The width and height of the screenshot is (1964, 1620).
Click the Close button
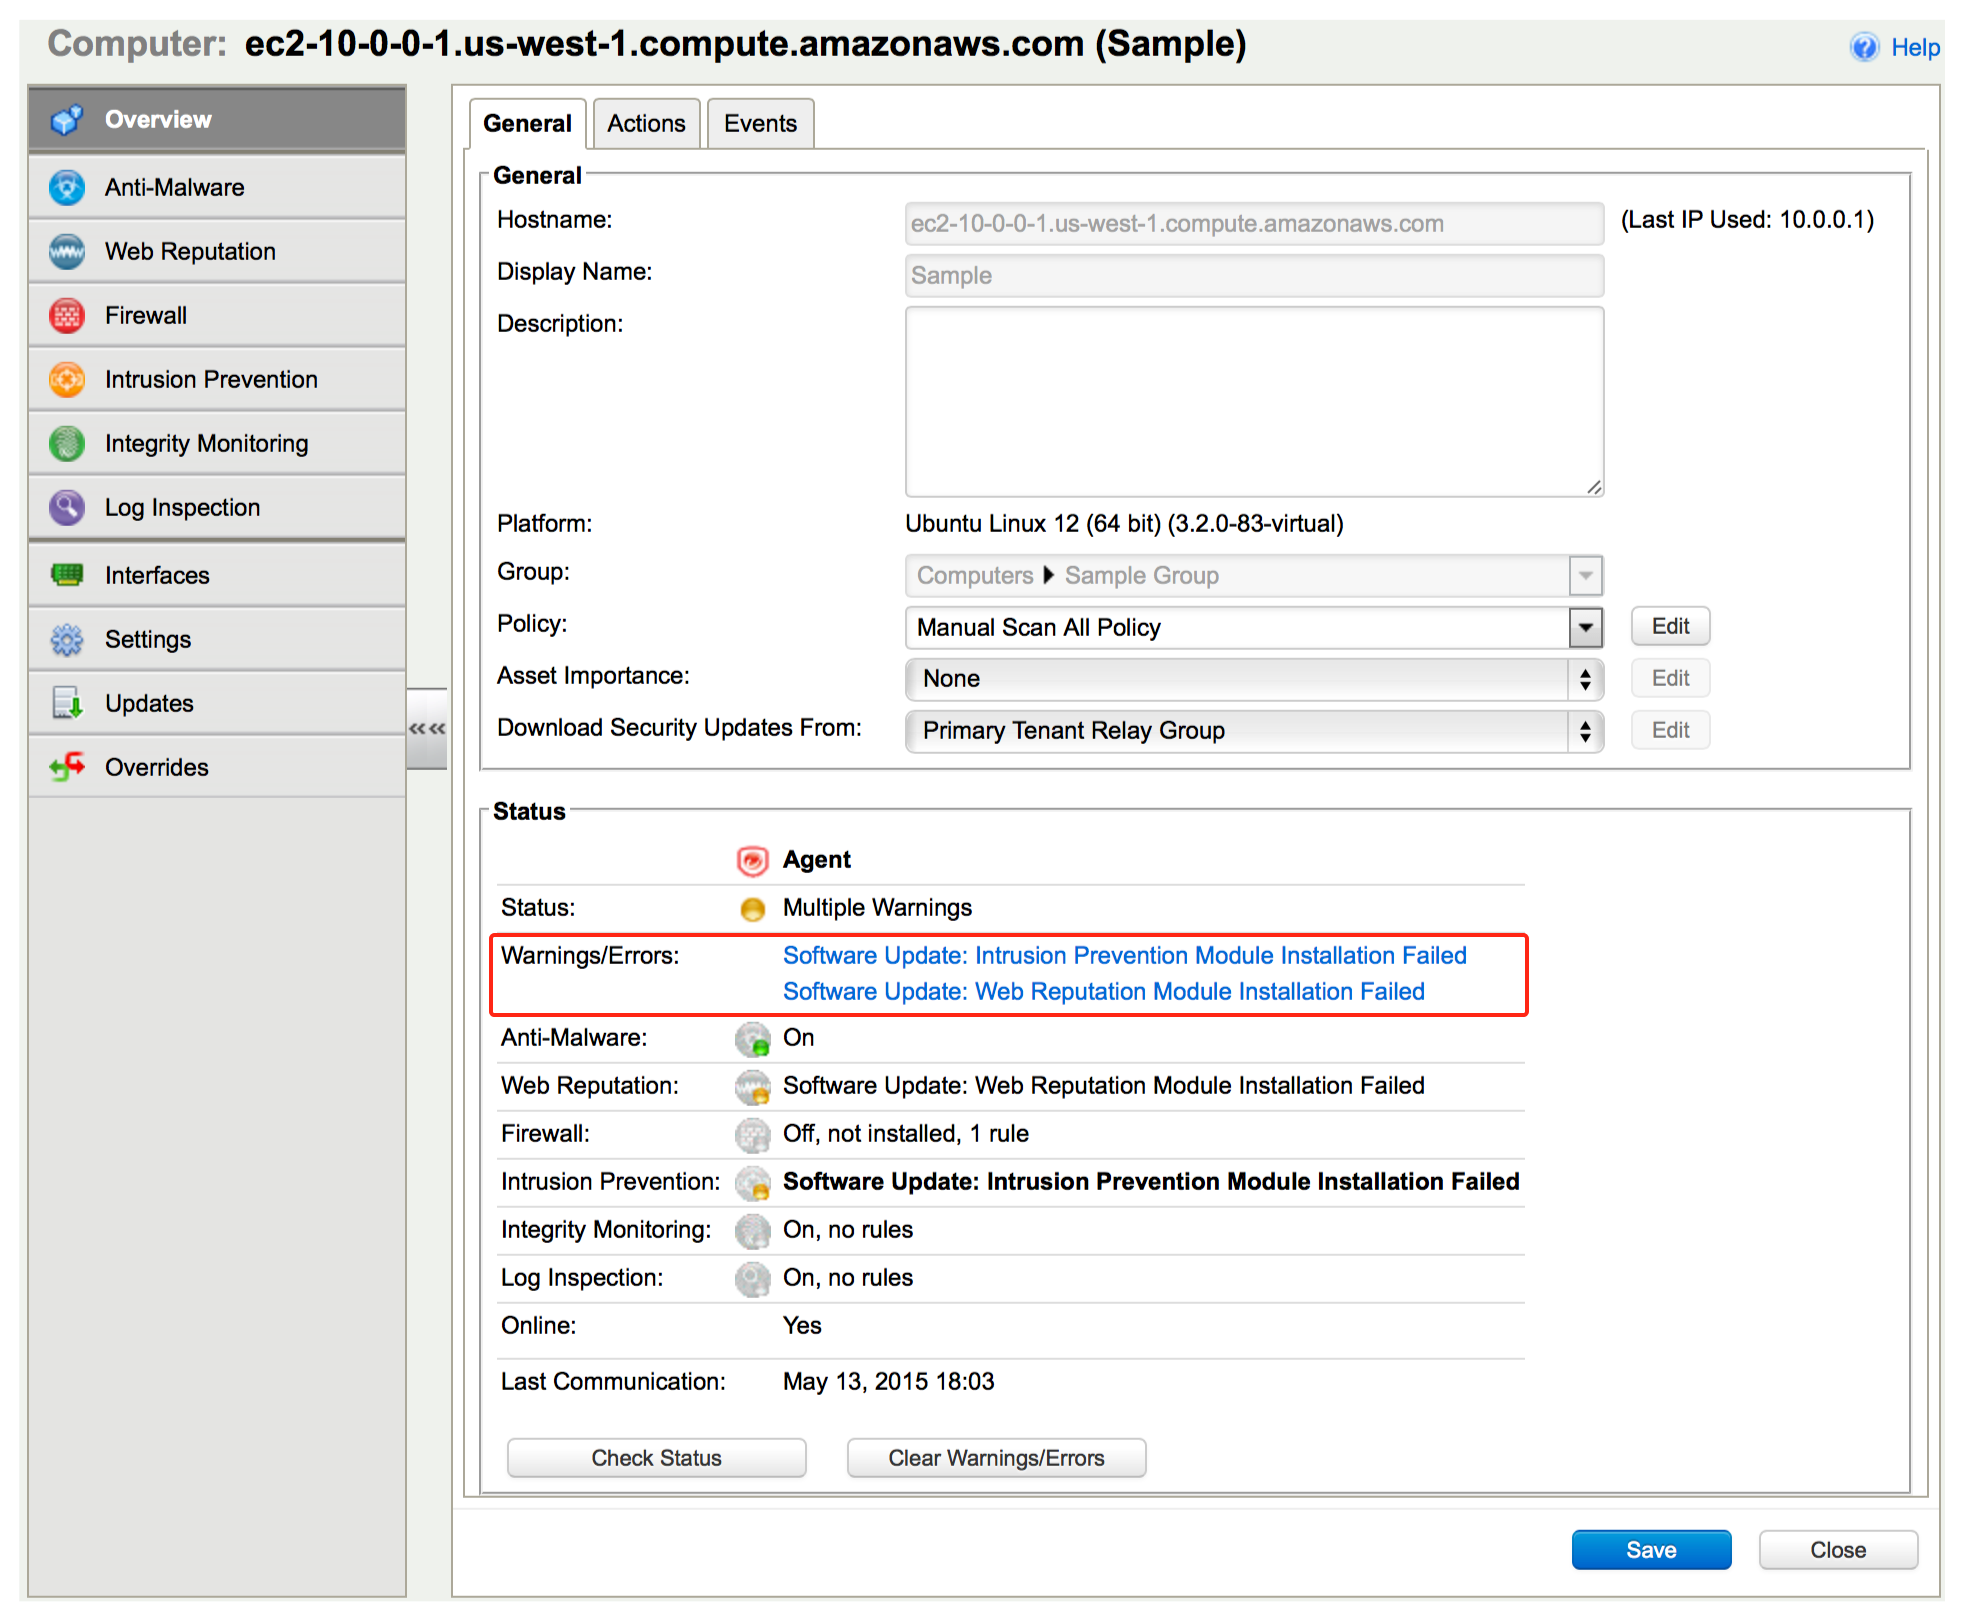pyautogui.click(x=1838, y=1550)
